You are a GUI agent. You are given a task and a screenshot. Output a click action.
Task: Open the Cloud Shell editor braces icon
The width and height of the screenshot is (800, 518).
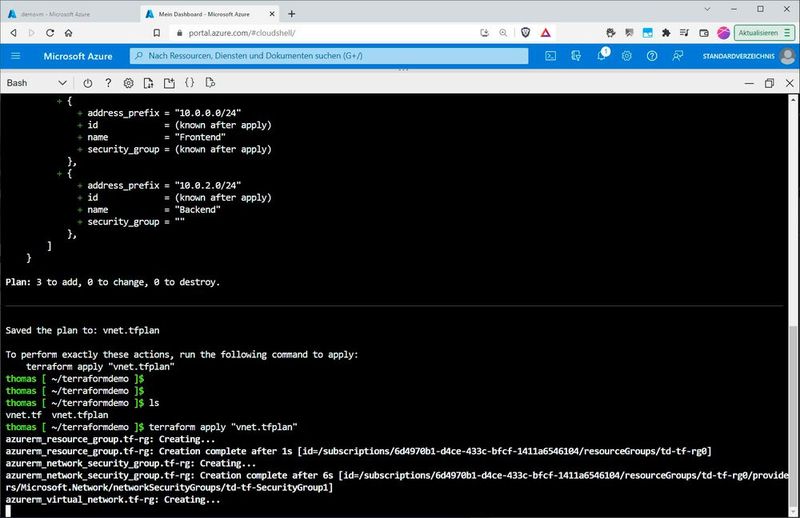pyautogui.click(x=189, y=82)
